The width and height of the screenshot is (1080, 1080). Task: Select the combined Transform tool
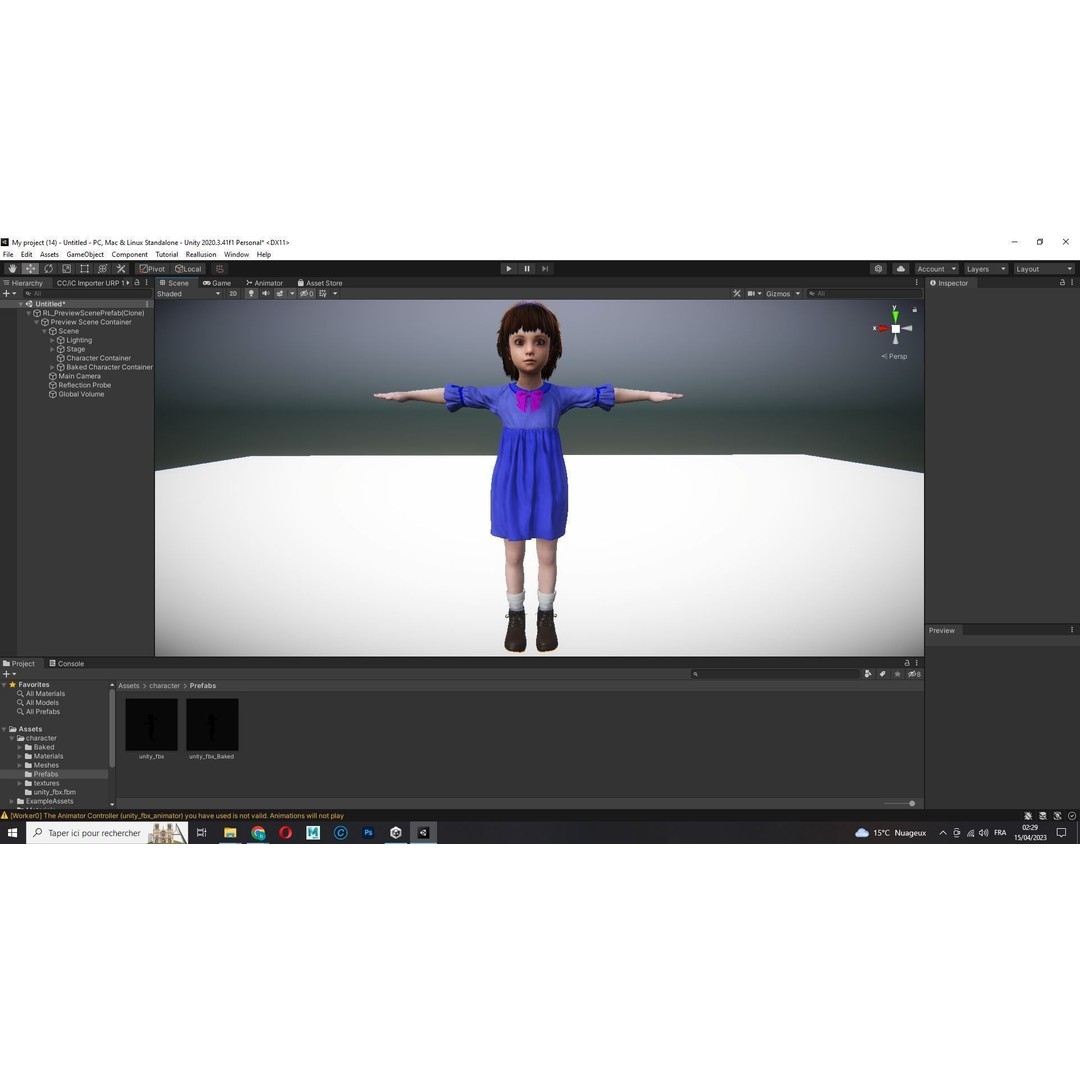pyautogui.click(x=102, y=269)
